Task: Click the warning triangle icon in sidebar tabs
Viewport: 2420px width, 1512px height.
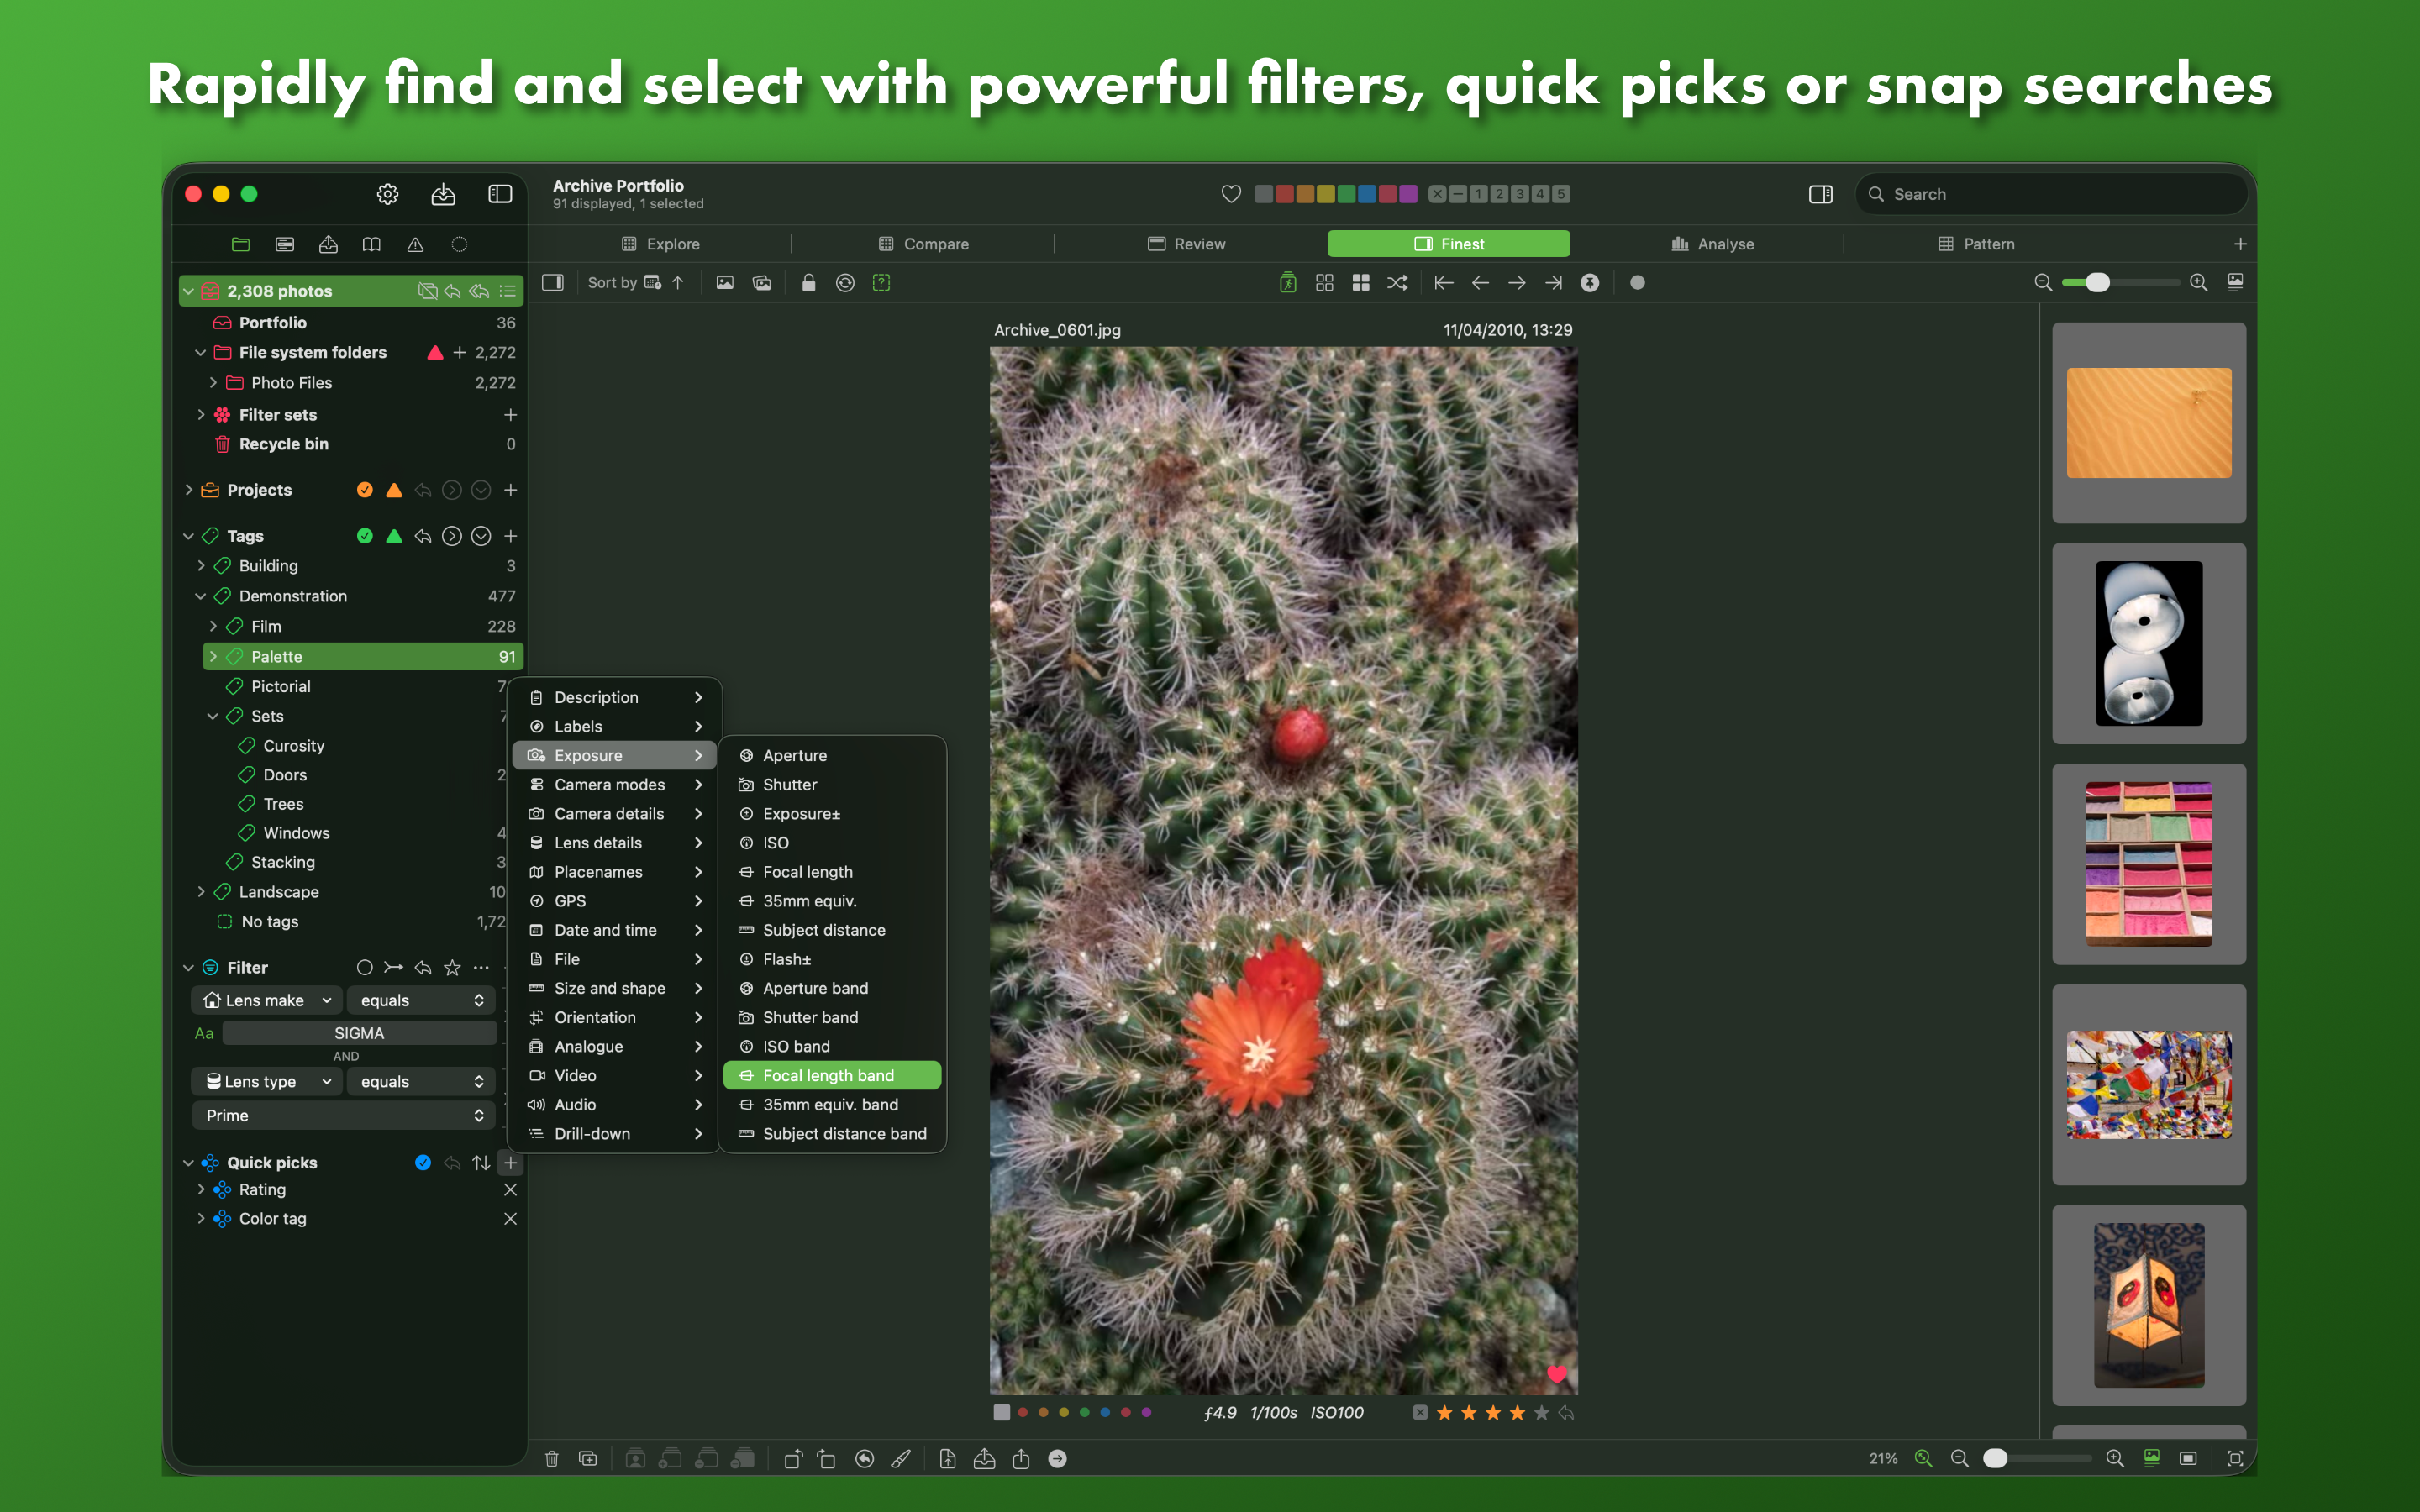Action: pyautogui.click(x=415, y=244)
